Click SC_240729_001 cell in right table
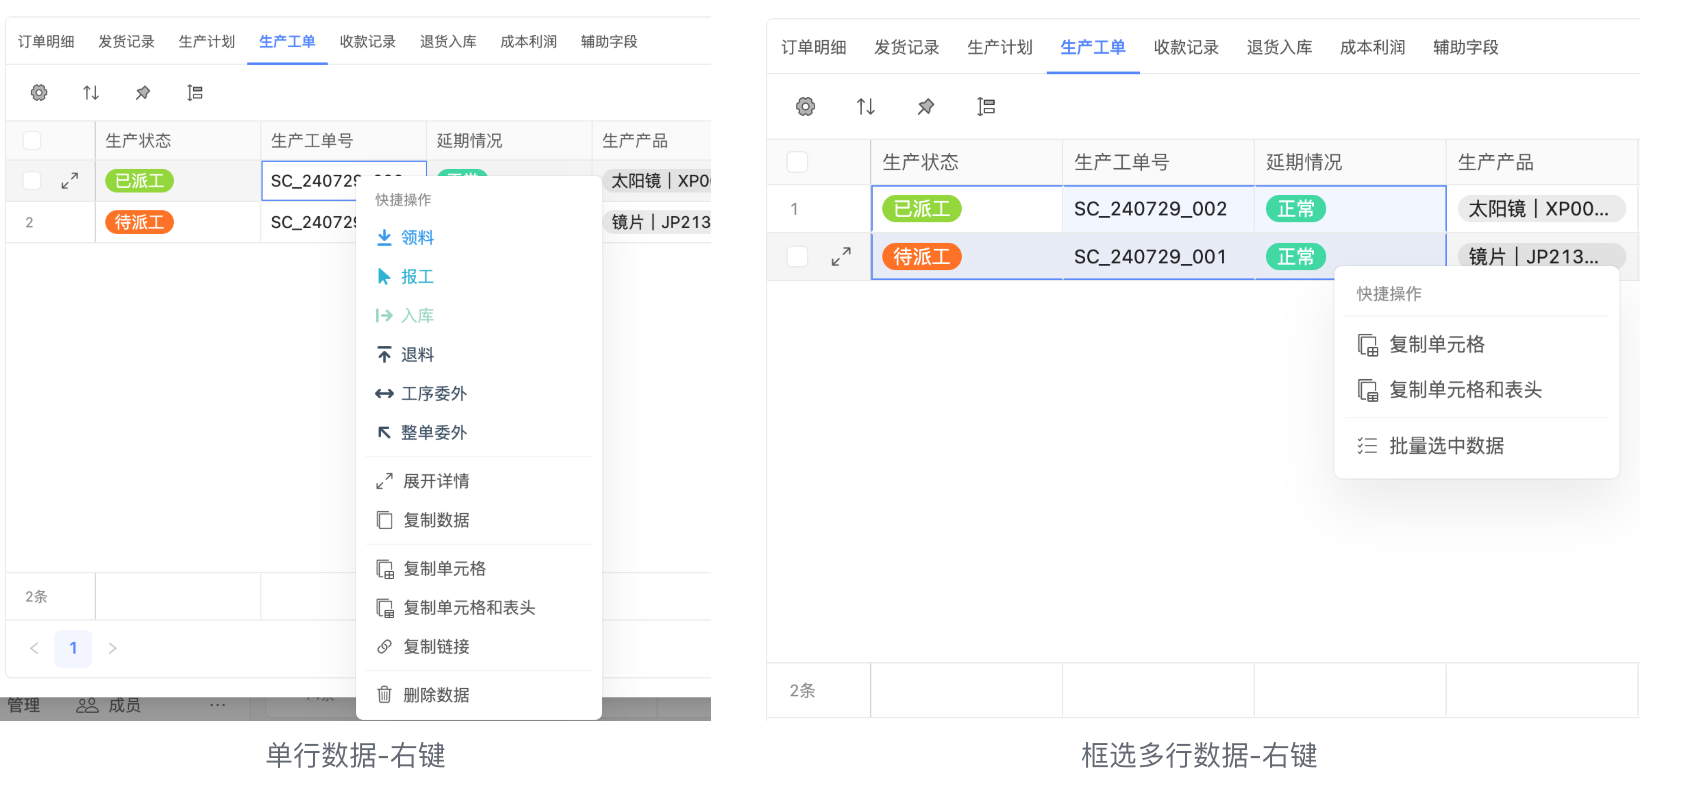The image size is (1682, 792). pyautogui.click(x=1158, y=257)
